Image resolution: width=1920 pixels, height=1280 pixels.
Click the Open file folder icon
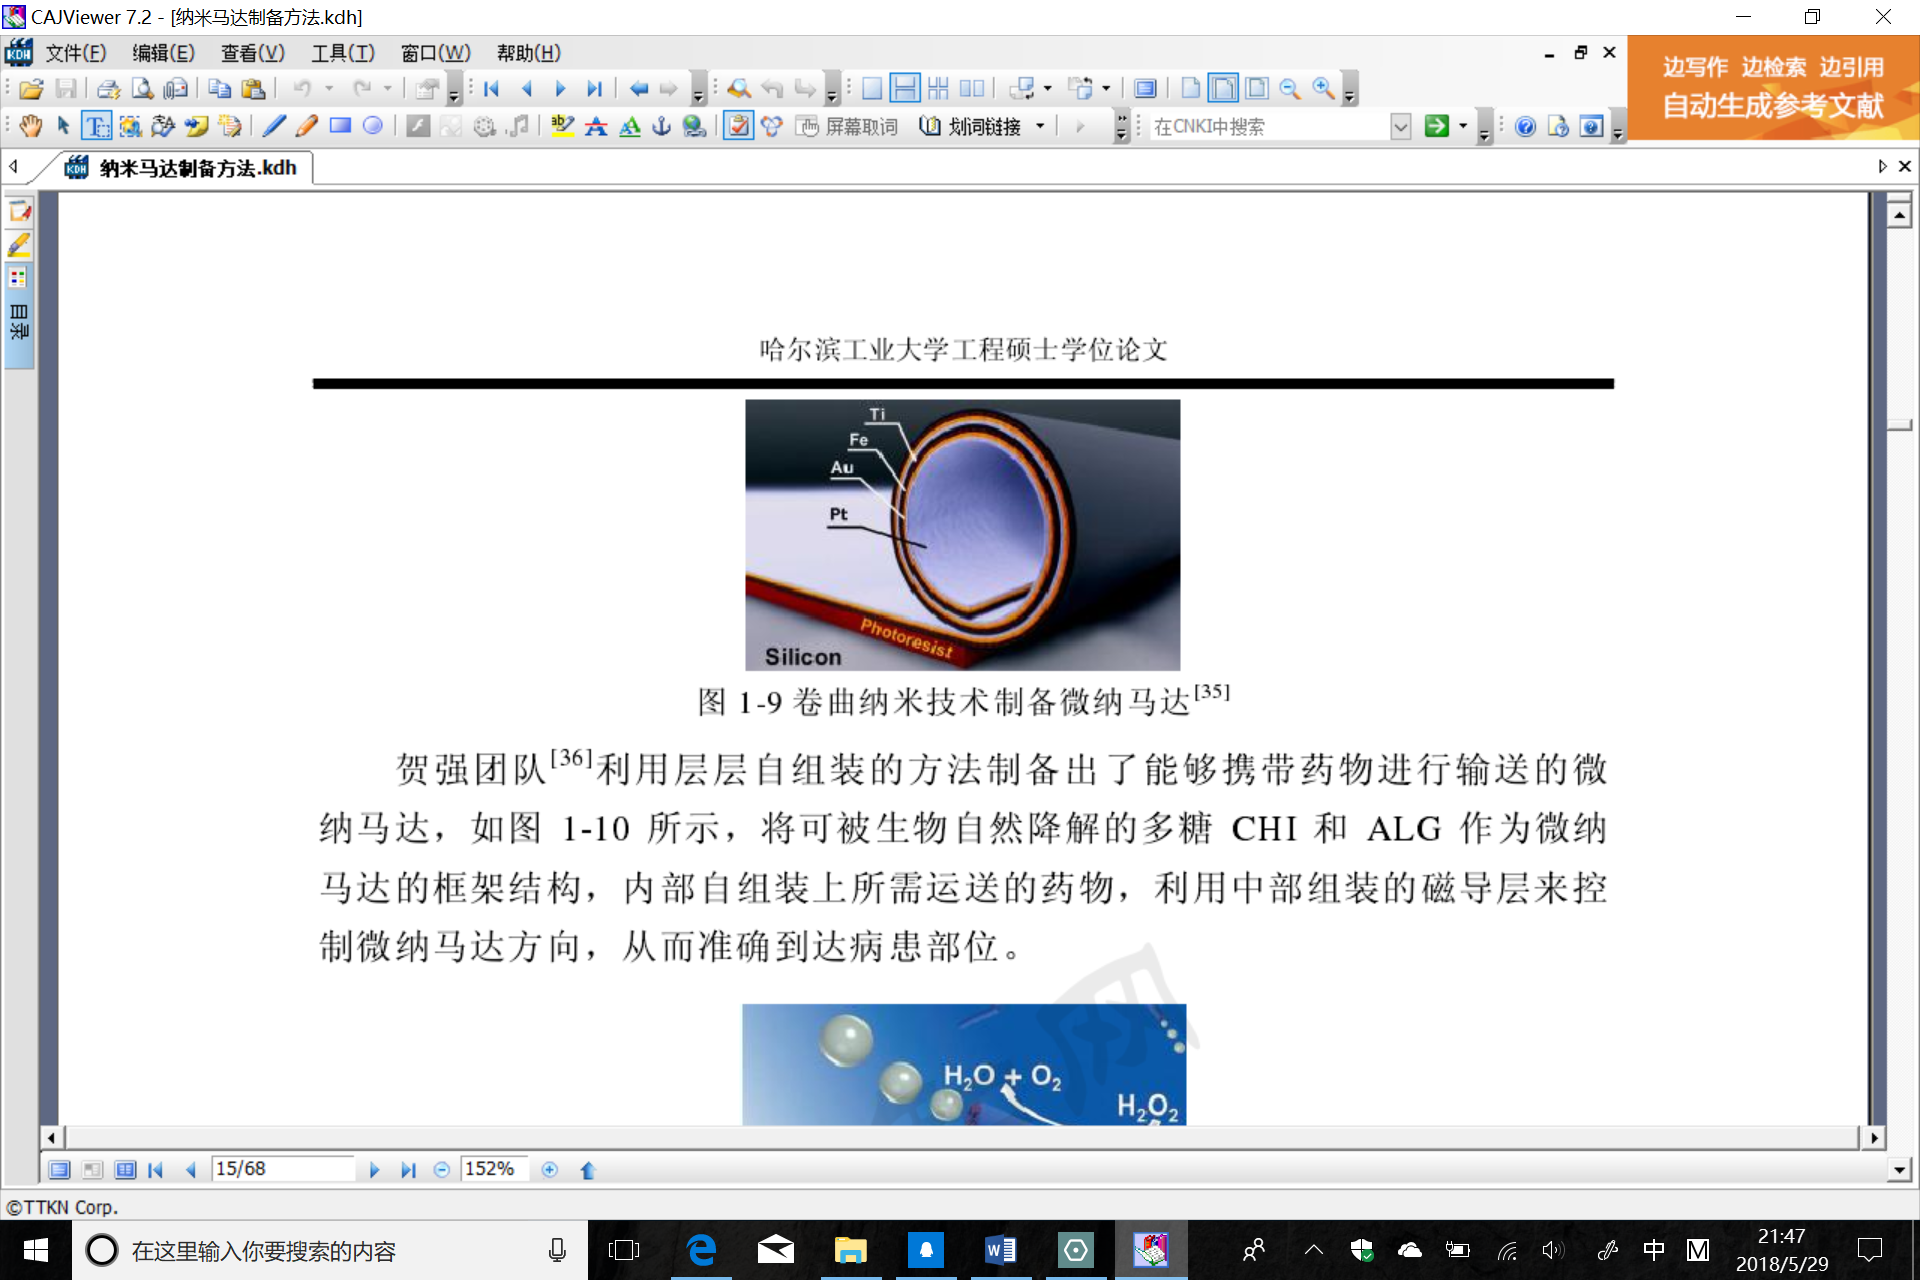point(31,89)
